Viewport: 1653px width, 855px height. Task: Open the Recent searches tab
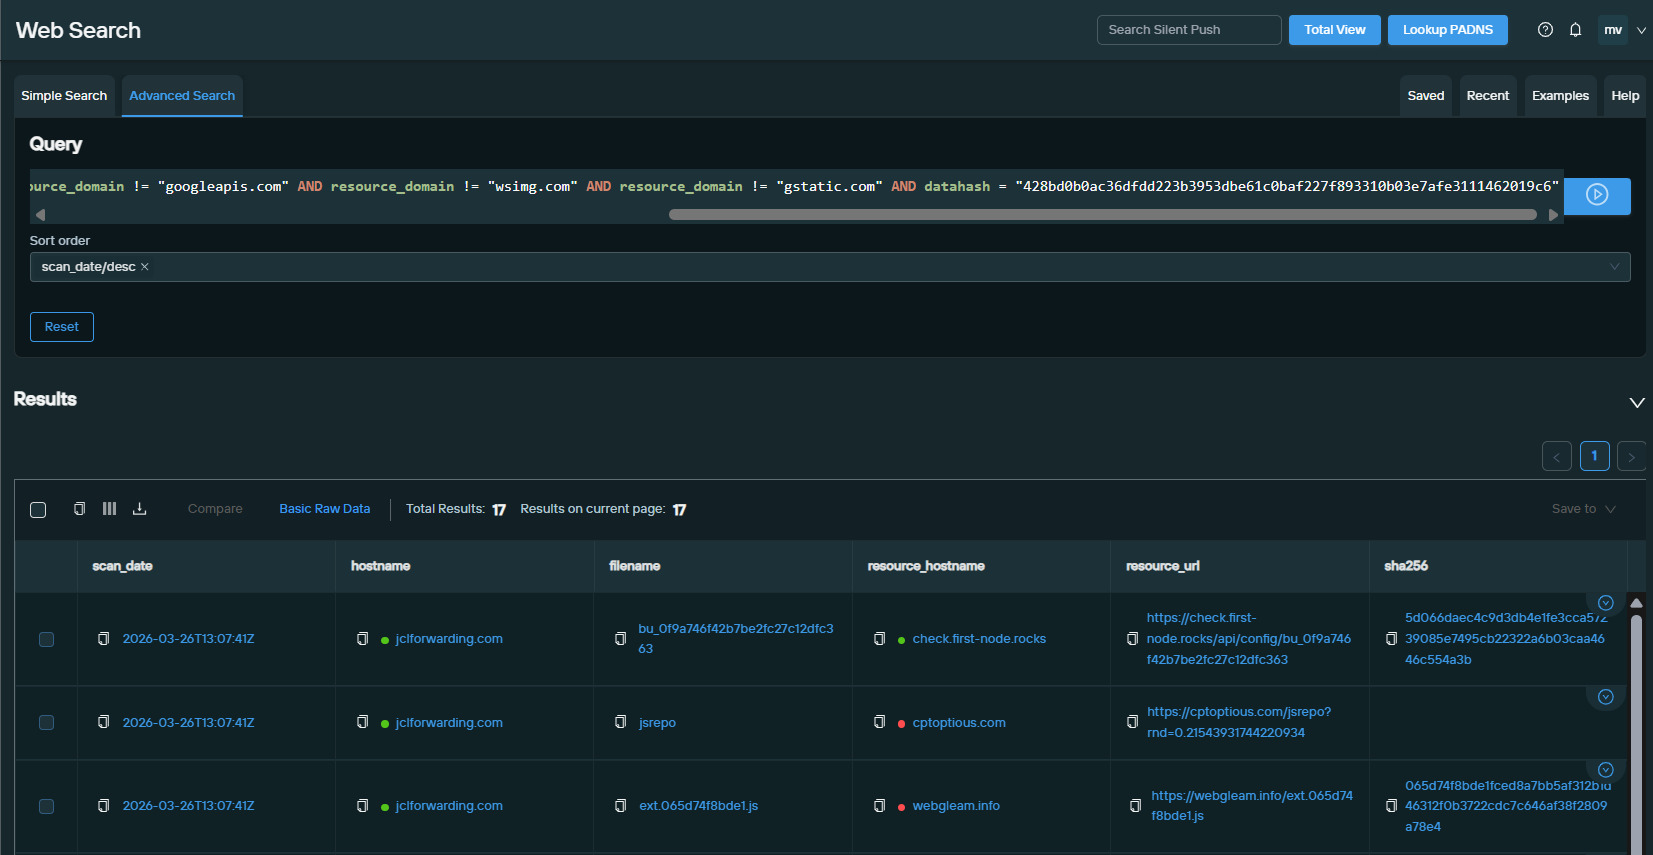1488,96
